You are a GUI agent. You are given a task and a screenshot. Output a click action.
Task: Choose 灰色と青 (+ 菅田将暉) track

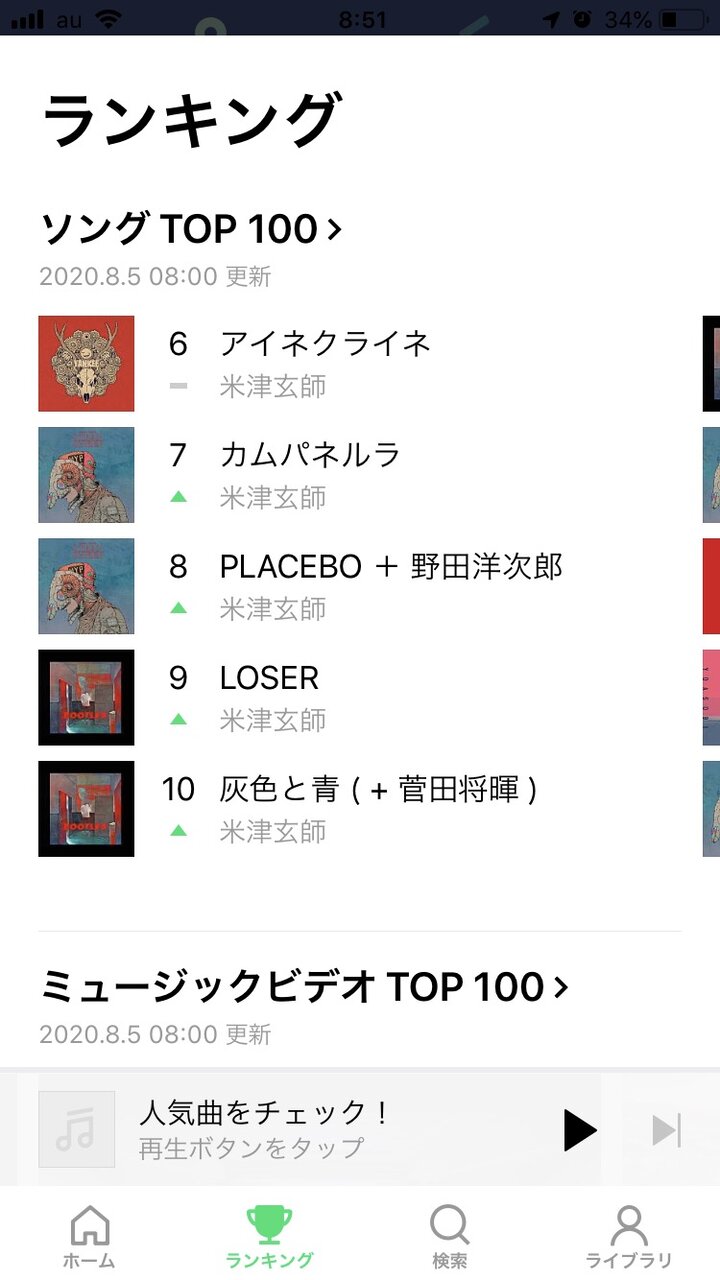(x=378, y=790)
